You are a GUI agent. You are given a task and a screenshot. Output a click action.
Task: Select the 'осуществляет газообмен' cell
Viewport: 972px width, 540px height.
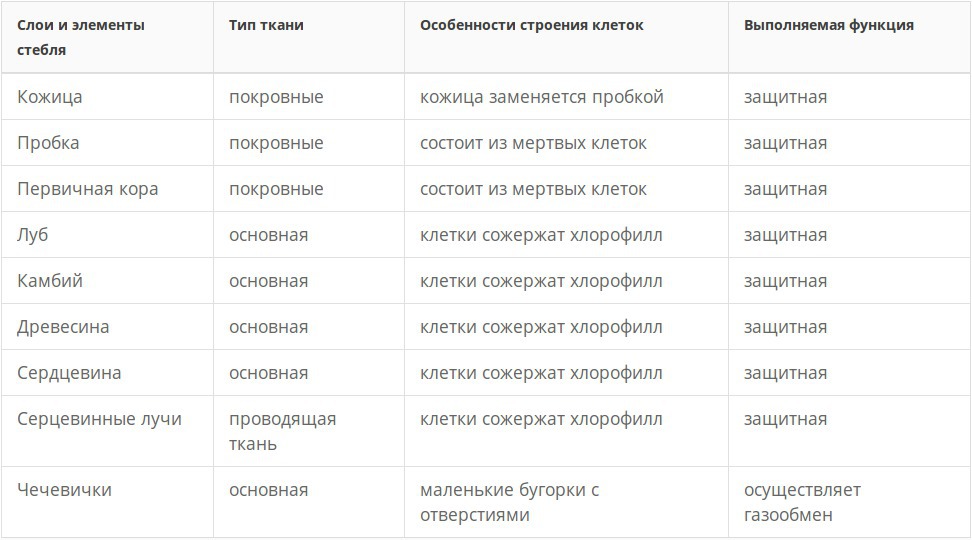(802, 503)
